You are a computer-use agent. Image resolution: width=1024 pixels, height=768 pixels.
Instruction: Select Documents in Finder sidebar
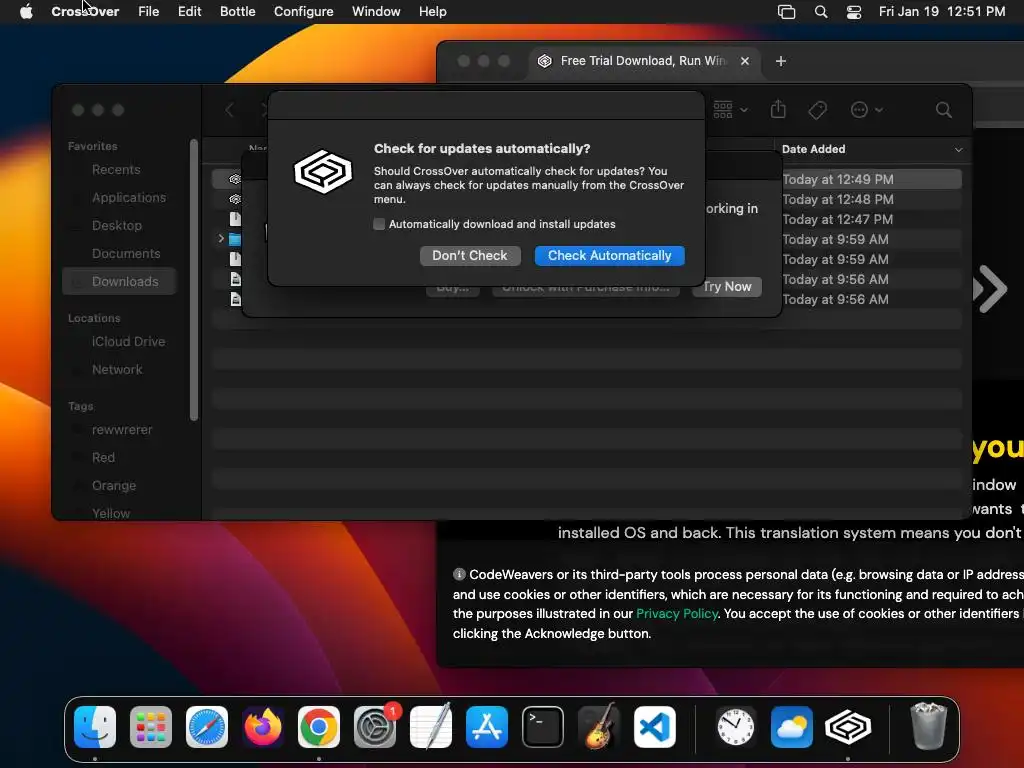tap(126, 254)
